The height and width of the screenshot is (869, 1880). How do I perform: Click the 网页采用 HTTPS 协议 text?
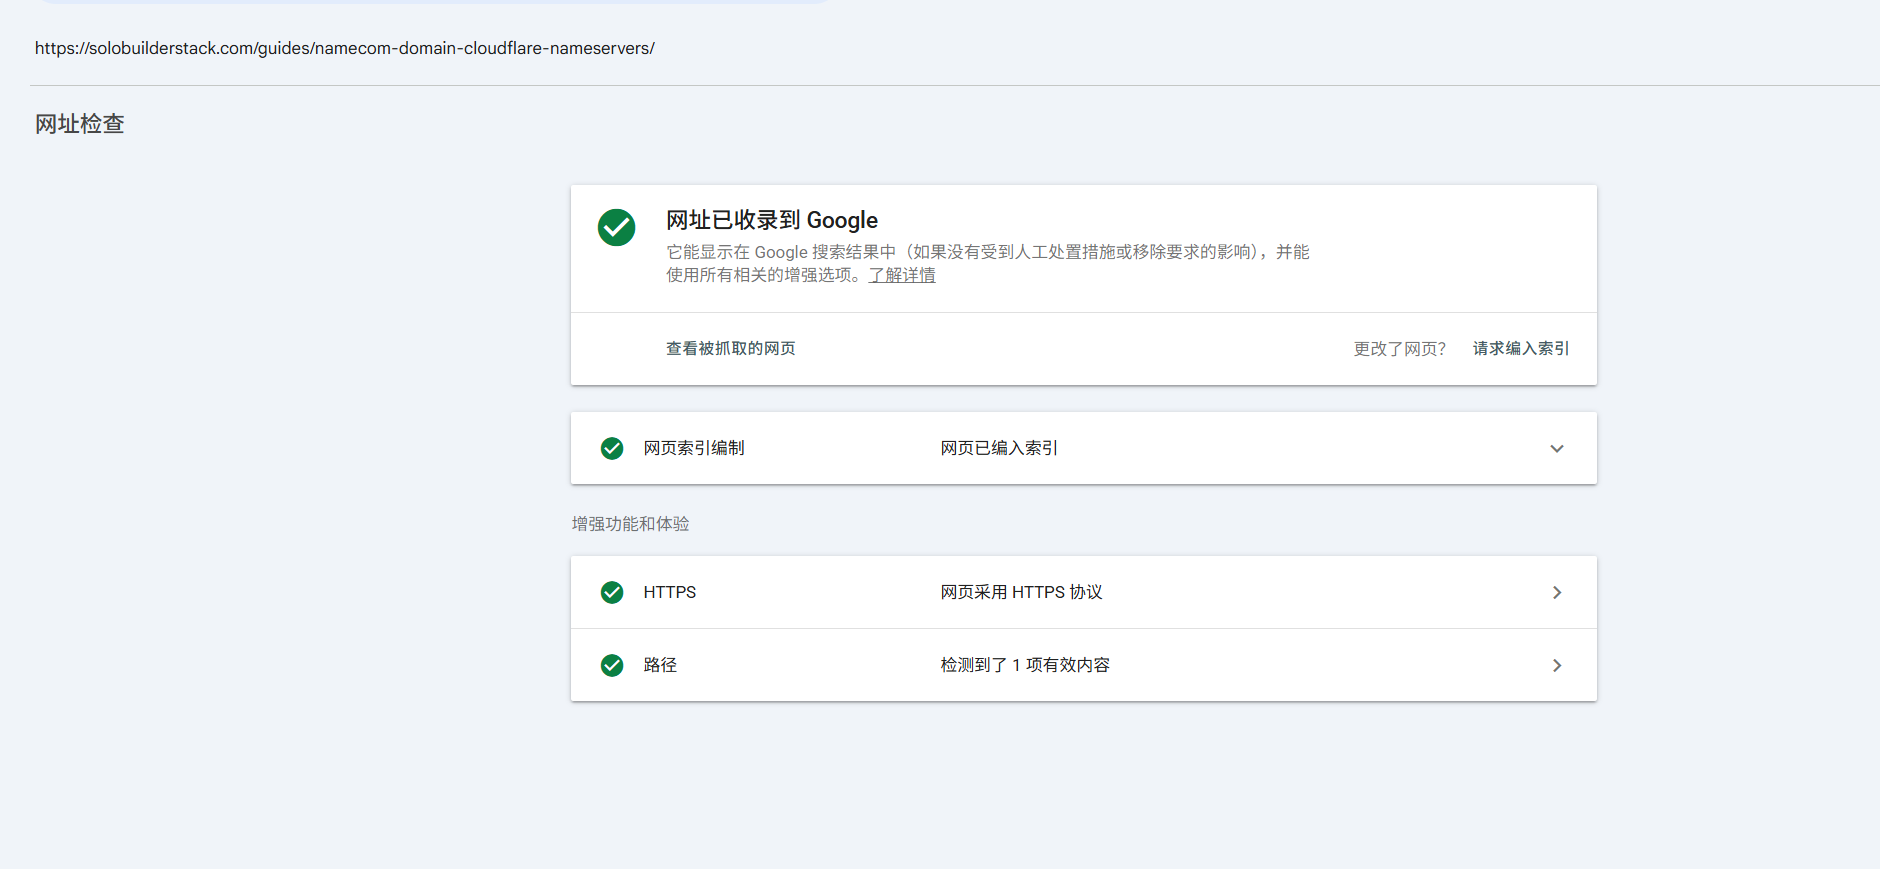[x=1021, y=592]
